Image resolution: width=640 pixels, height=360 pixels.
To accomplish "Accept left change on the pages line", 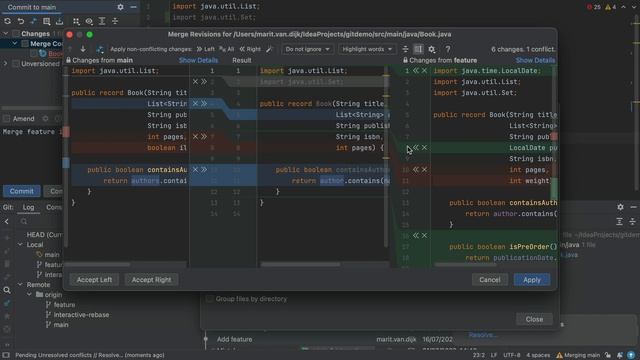I will pyautogui.click(x=204, y=136).
